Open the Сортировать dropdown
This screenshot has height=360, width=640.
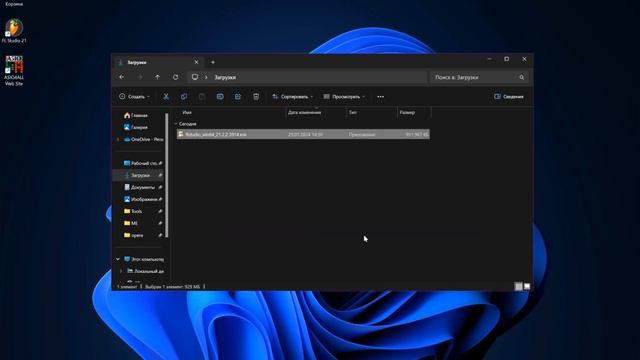293,97
